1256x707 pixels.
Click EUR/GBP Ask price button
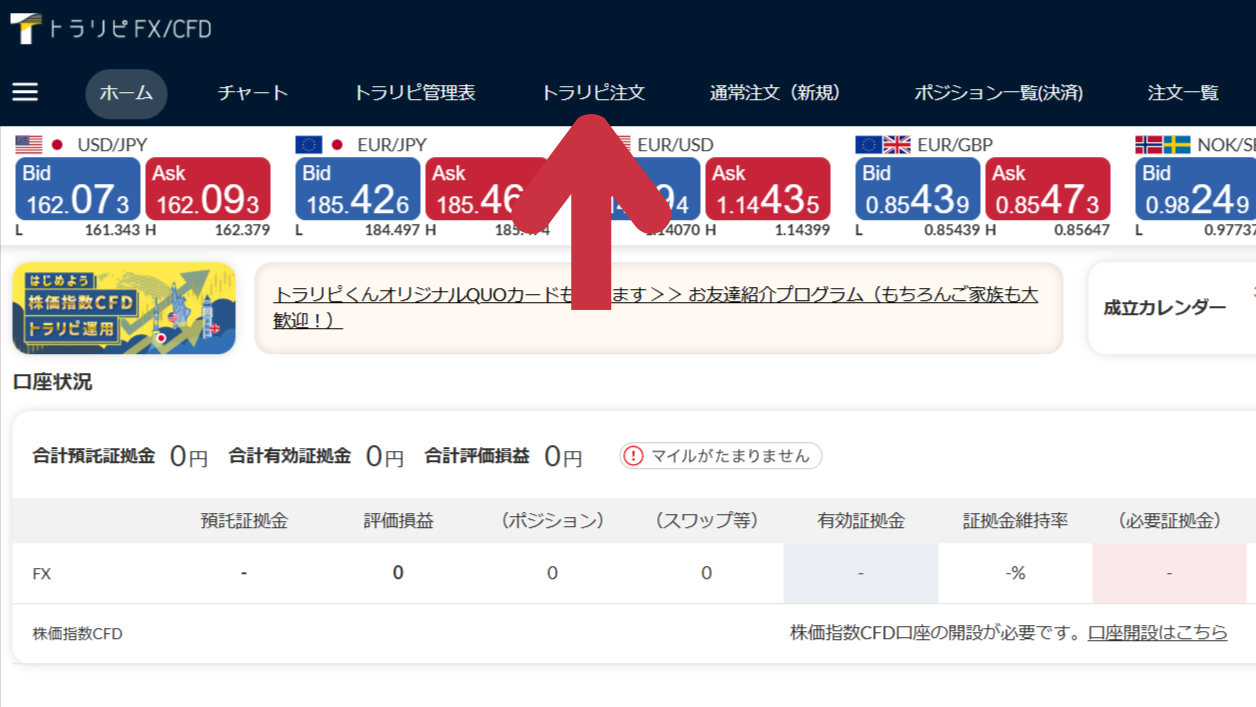[1048, 189]
